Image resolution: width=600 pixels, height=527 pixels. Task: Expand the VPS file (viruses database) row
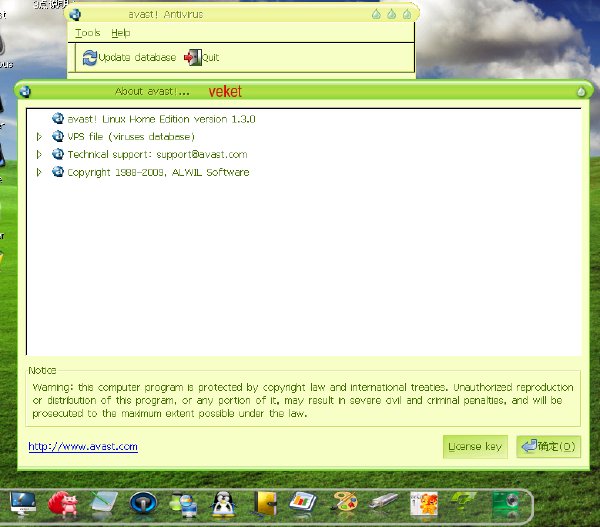pyautogui.click(x=39, y=136)
